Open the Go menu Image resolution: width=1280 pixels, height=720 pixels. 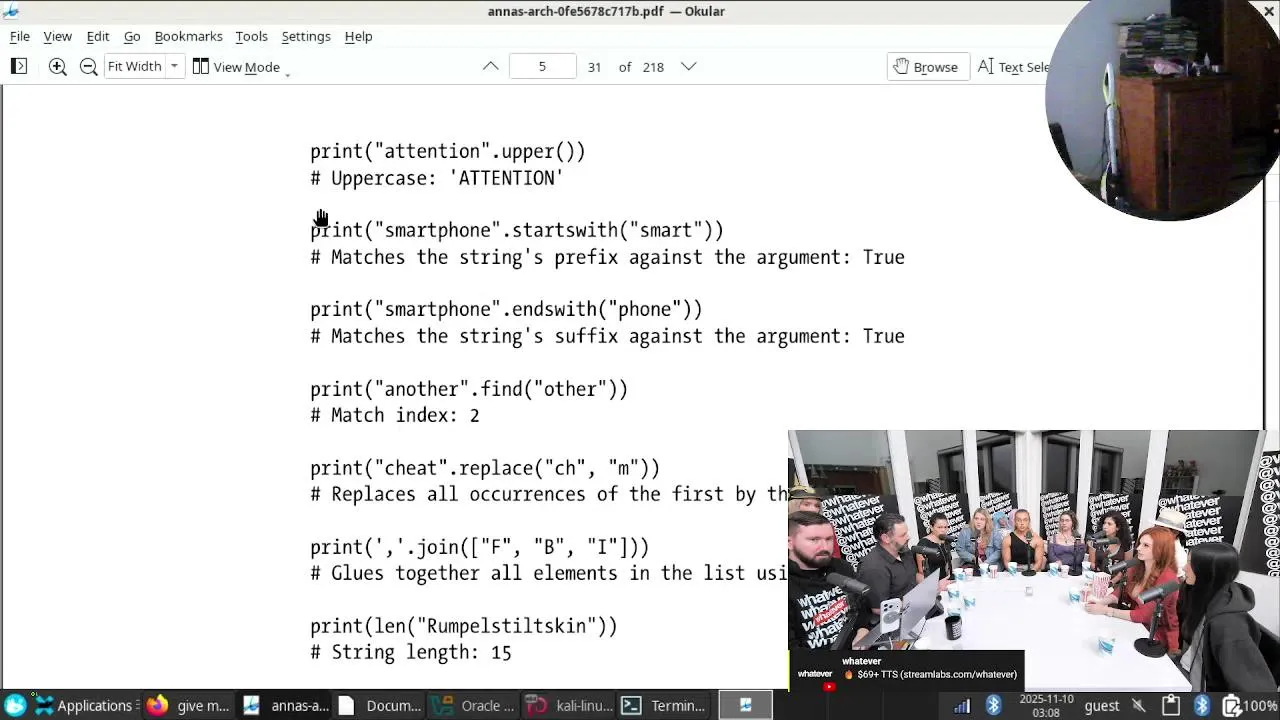132,36
